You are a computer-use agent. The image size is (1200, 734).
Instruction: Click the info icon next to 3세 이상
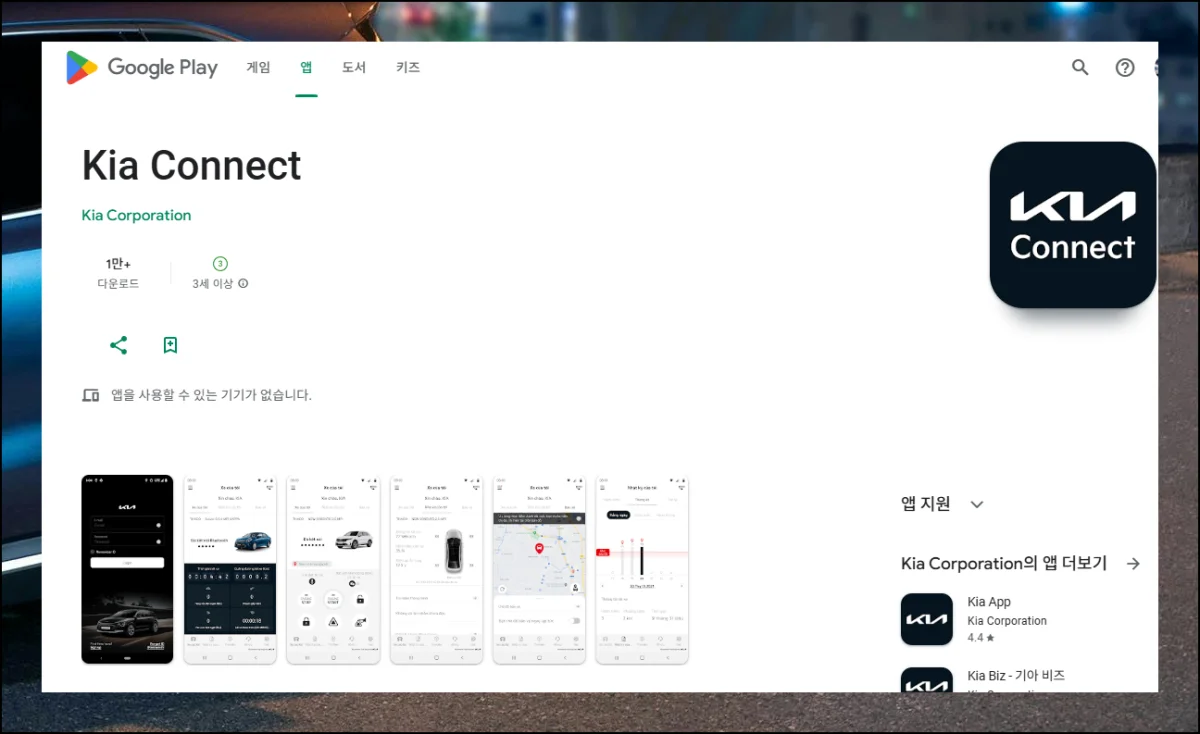pyautogui.click(x=243, y=284)
